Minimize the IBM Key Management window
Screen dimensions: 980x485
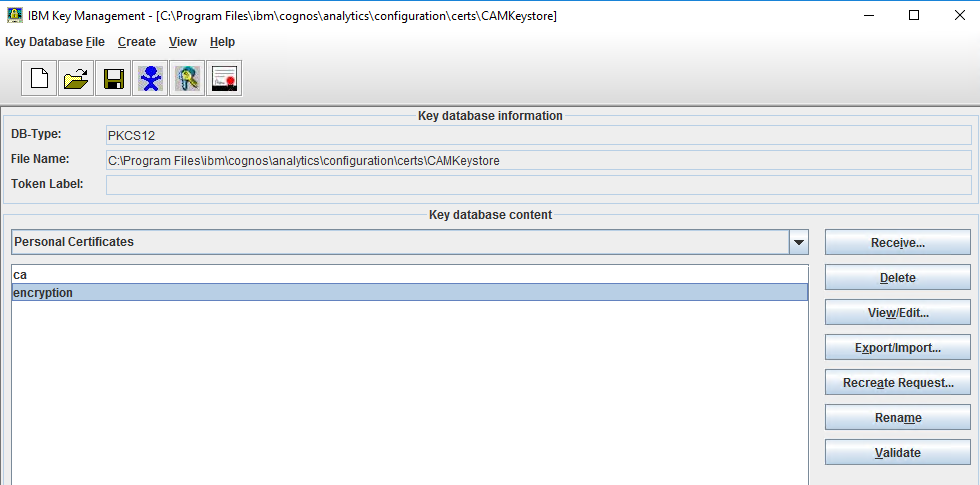point(868,15)
